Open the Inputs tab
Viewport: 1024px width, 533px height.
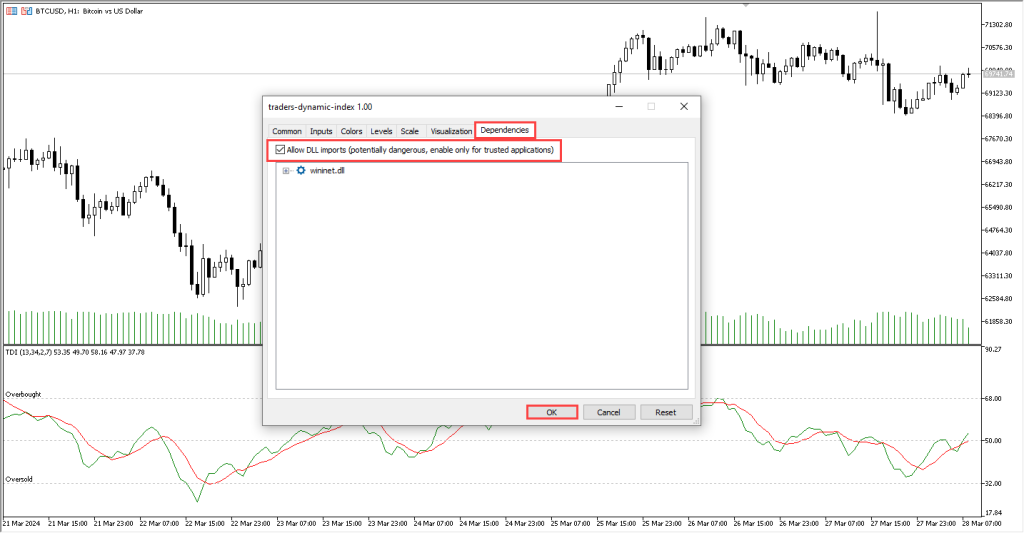(321, 131)
